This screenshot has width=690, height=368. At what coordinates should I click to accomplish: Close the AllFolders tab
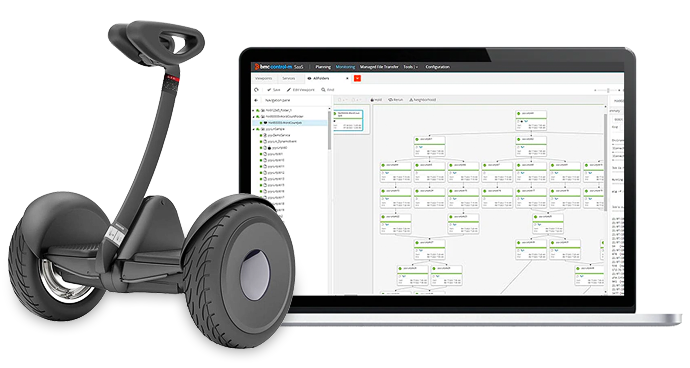coord(347,78)
